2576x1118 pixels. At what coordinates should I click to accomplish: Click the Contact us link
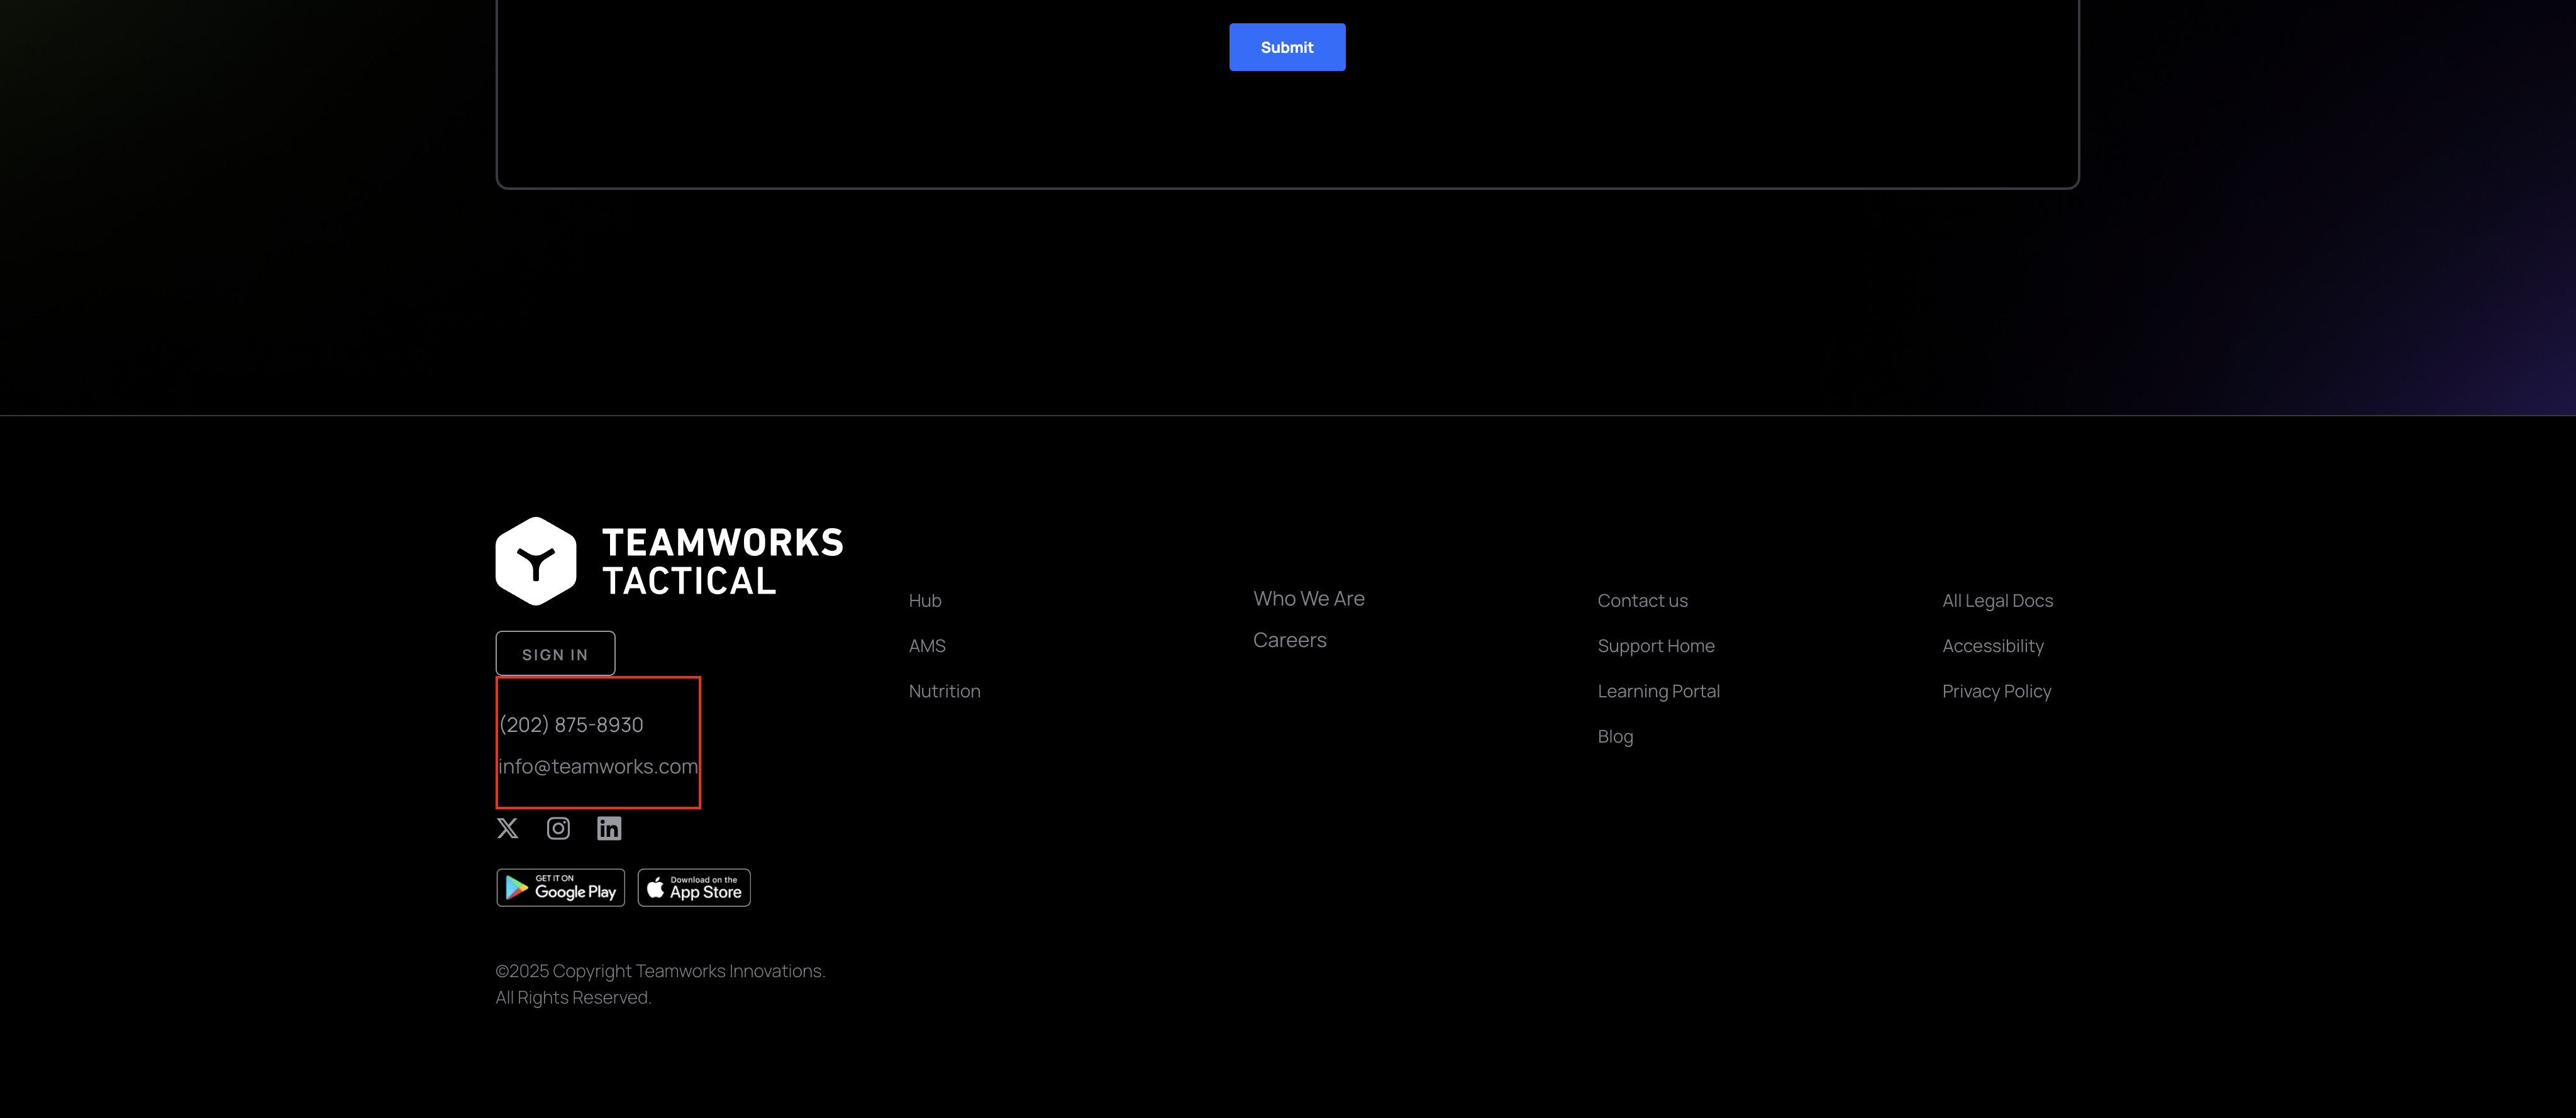1642,601
